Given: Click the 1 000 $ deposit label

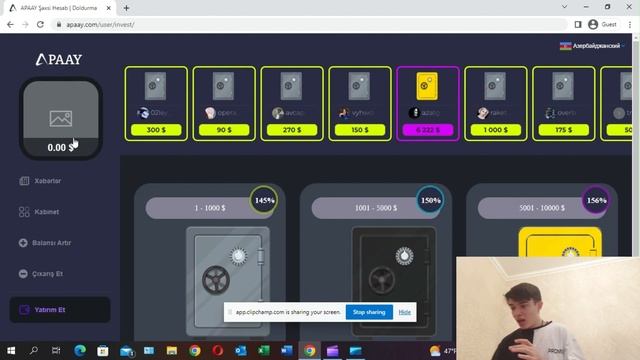Looking at the screenshot, I should point(496,130).
